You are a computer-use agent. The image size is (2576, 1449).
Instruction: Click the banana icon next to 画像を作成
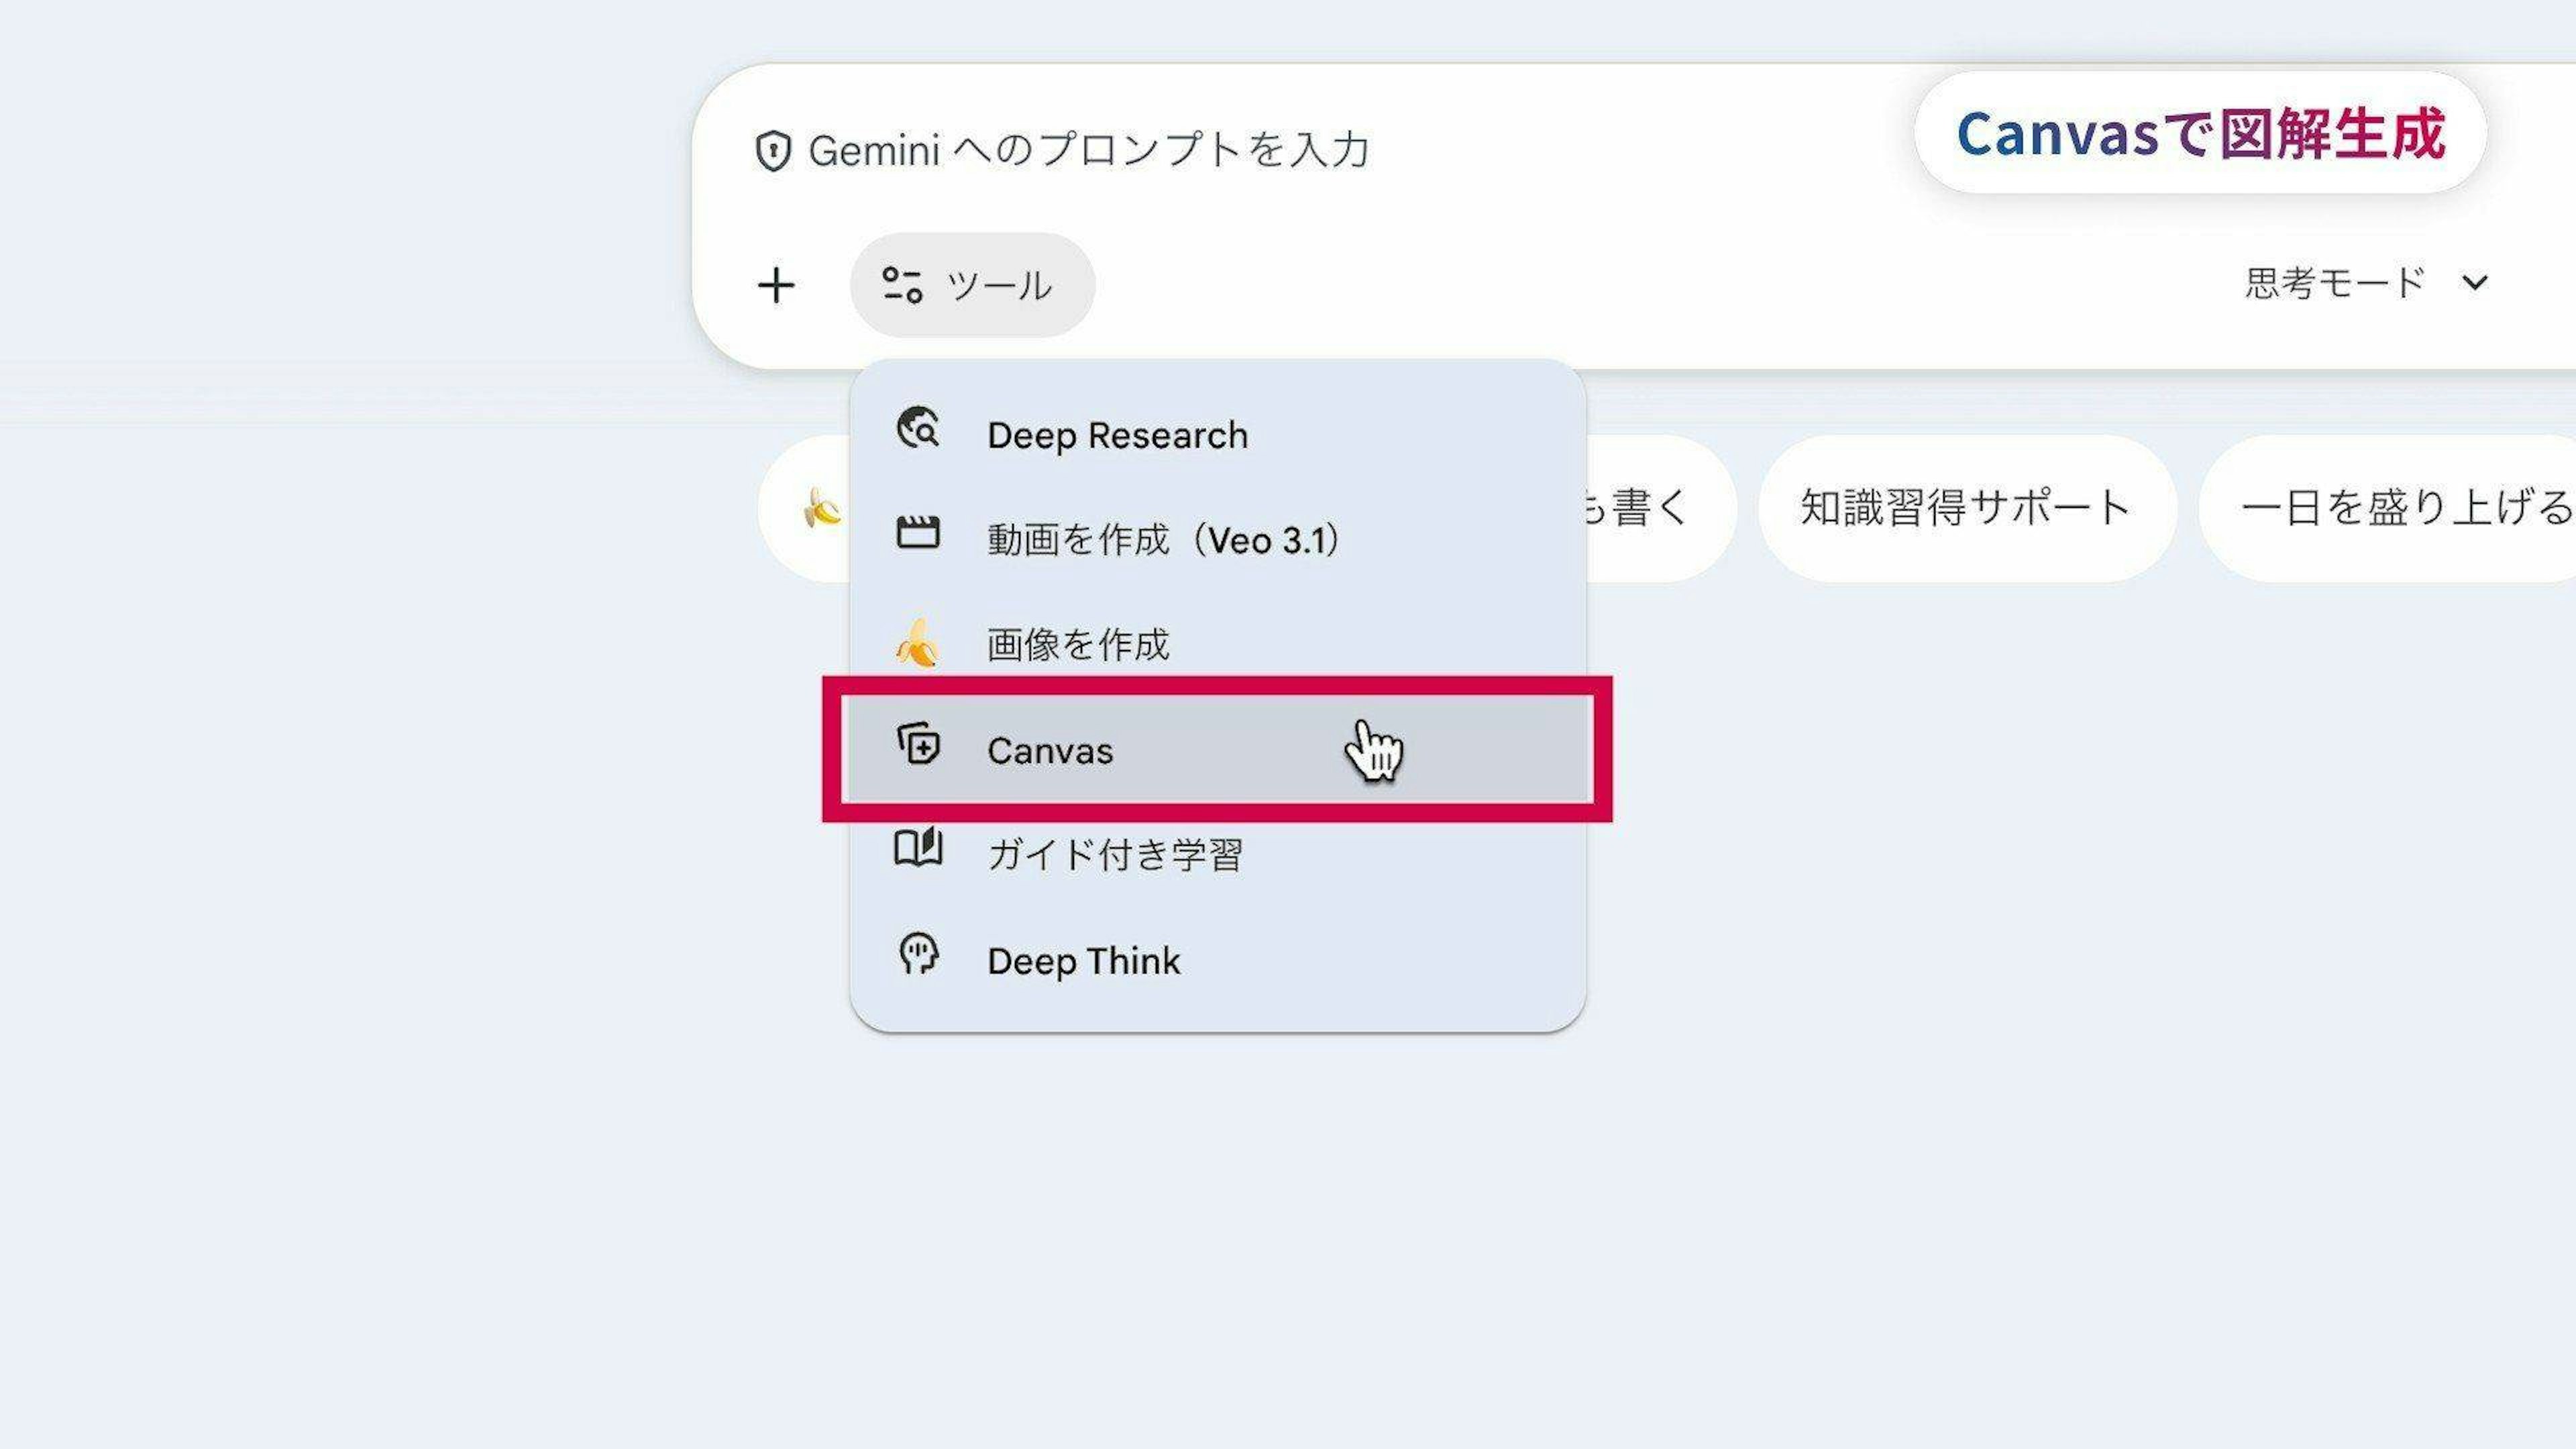point(917,643)
